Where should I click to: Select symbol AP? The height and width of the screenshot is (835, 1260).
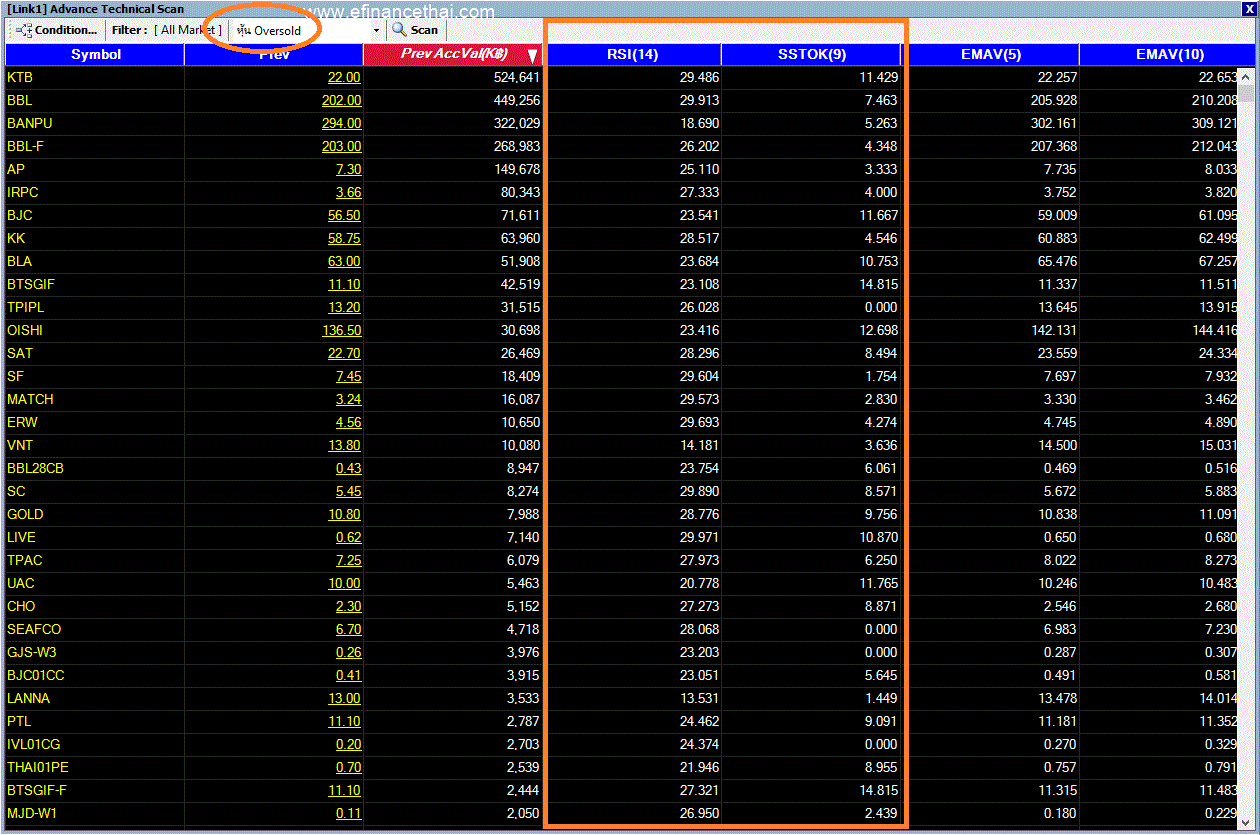[x=16, y=169]
